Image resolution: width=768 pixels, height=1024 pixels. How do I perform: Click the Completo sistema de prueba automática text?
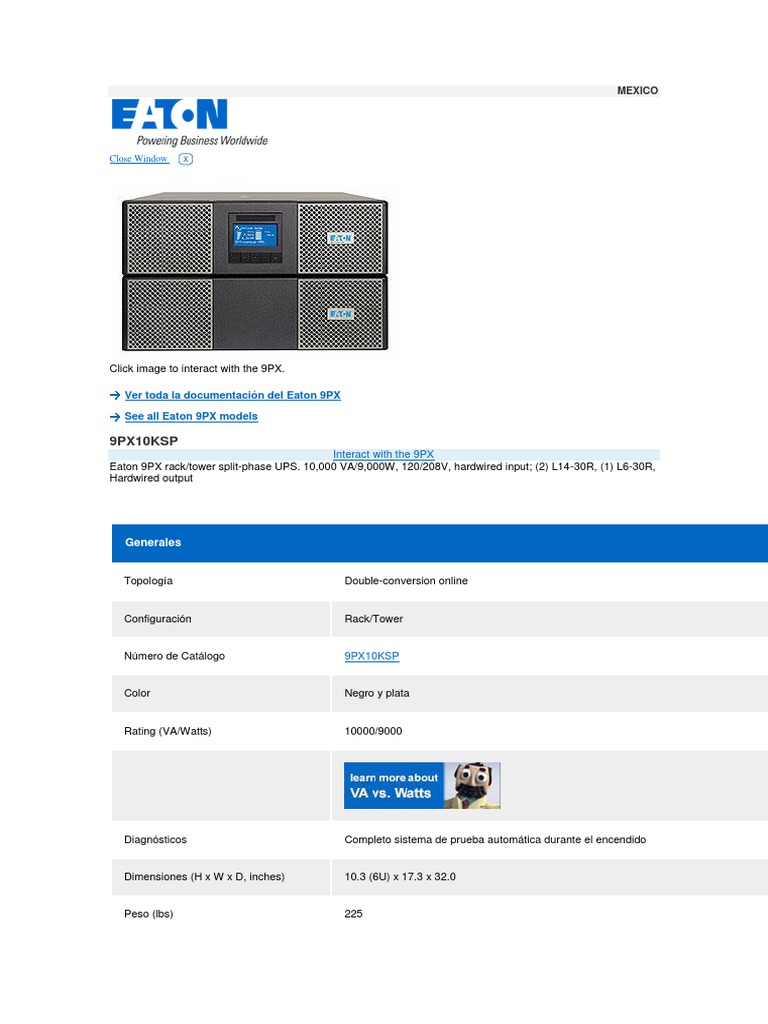(495, 839)
